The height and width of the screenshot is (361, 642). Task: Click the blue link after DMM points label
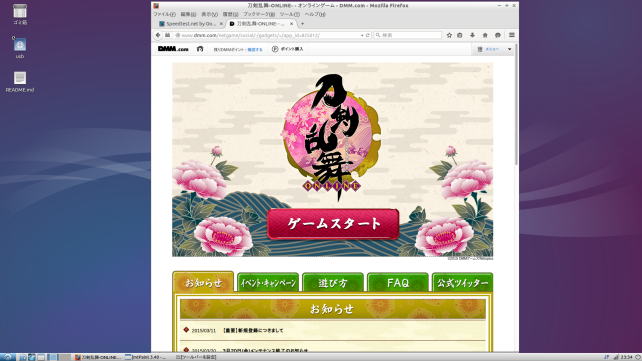pos(255,50)
